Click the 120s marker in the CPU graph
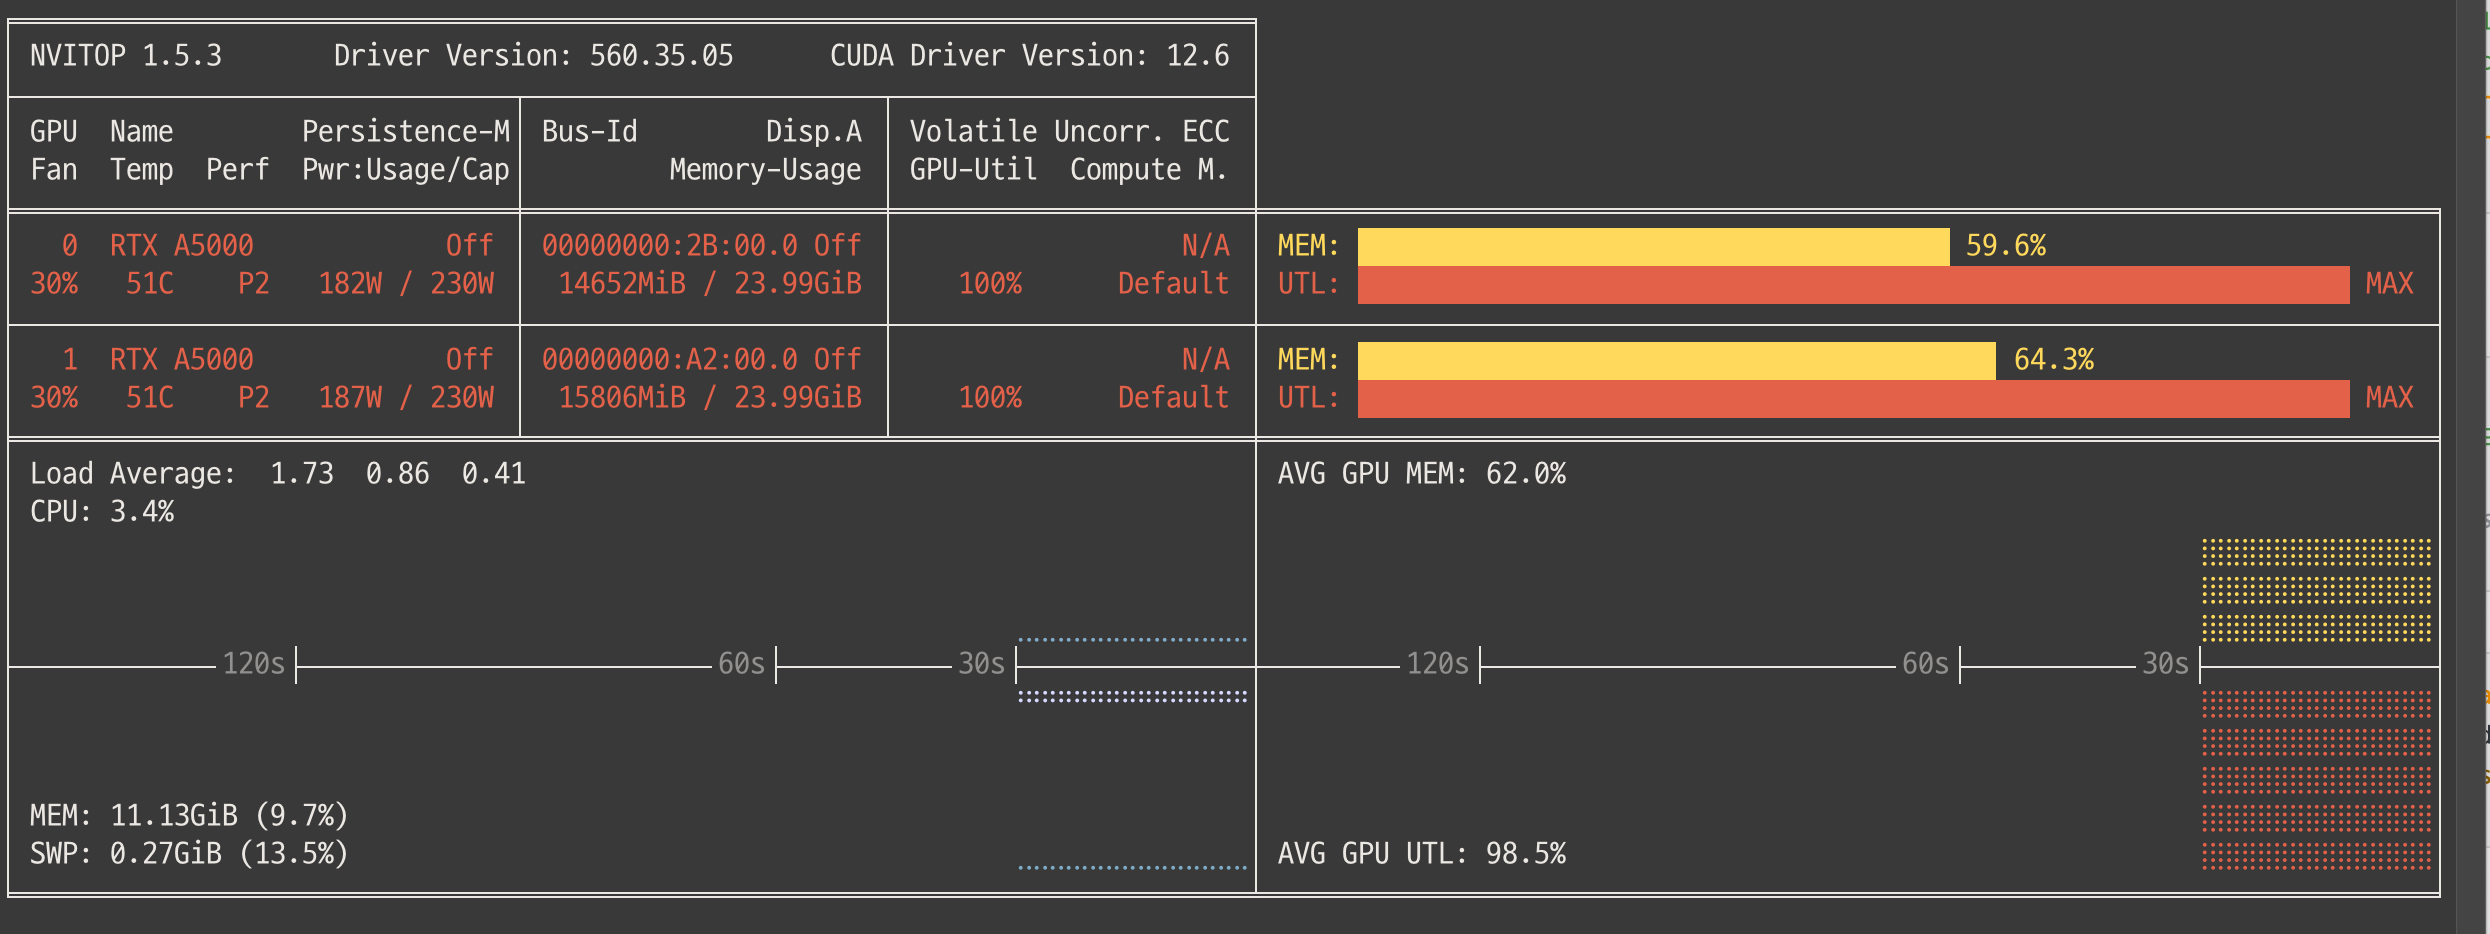Viewport: 2490px width, 934px height. (x=253, y=664)
